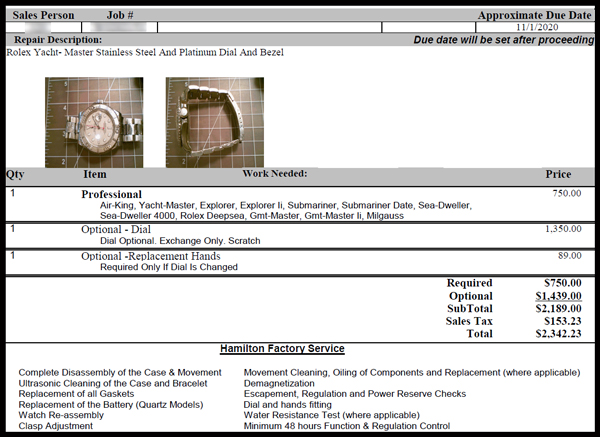The image size is (600, 437).
Task: Click 'Water Resistance Test (where applicable)'
Action: tap(332, 415)
